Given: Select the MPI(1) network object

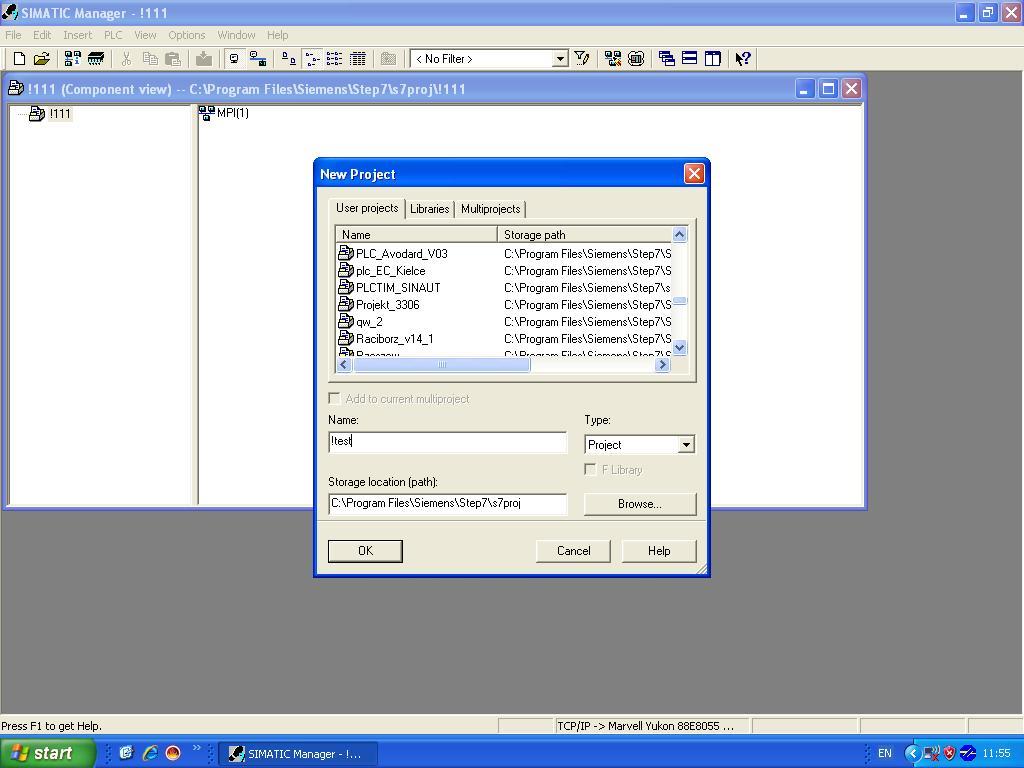Looking at the screenshot, I should pos(224,113).
